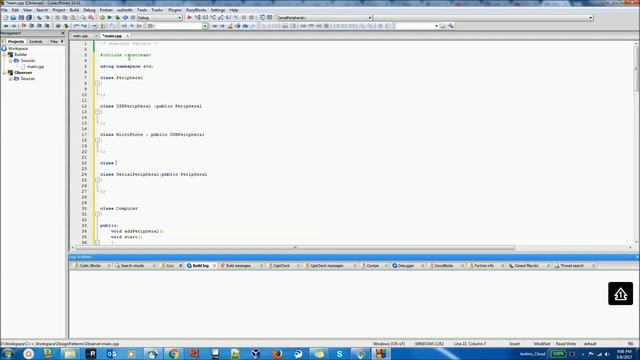Switch to the Thread search log tab
This screenshot has width=640, height=360.
pyautogui.click(x=572, y=266)
